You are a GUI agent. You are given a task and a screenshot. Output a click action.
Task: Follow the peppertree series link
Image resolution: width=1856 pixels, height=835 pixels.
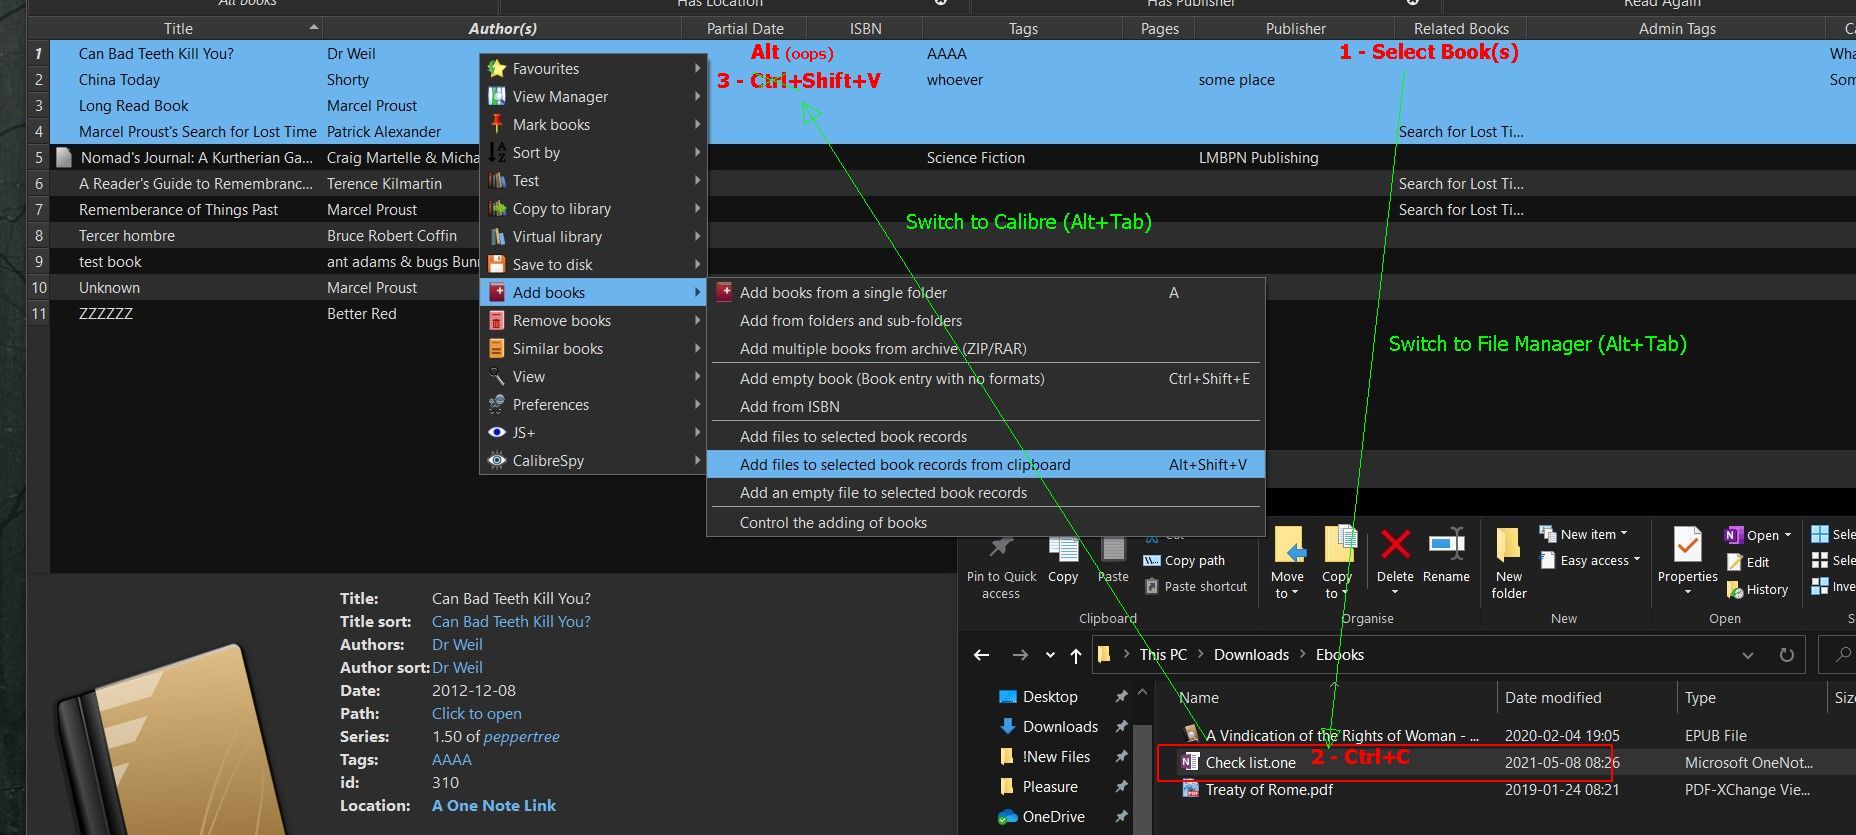521,736
